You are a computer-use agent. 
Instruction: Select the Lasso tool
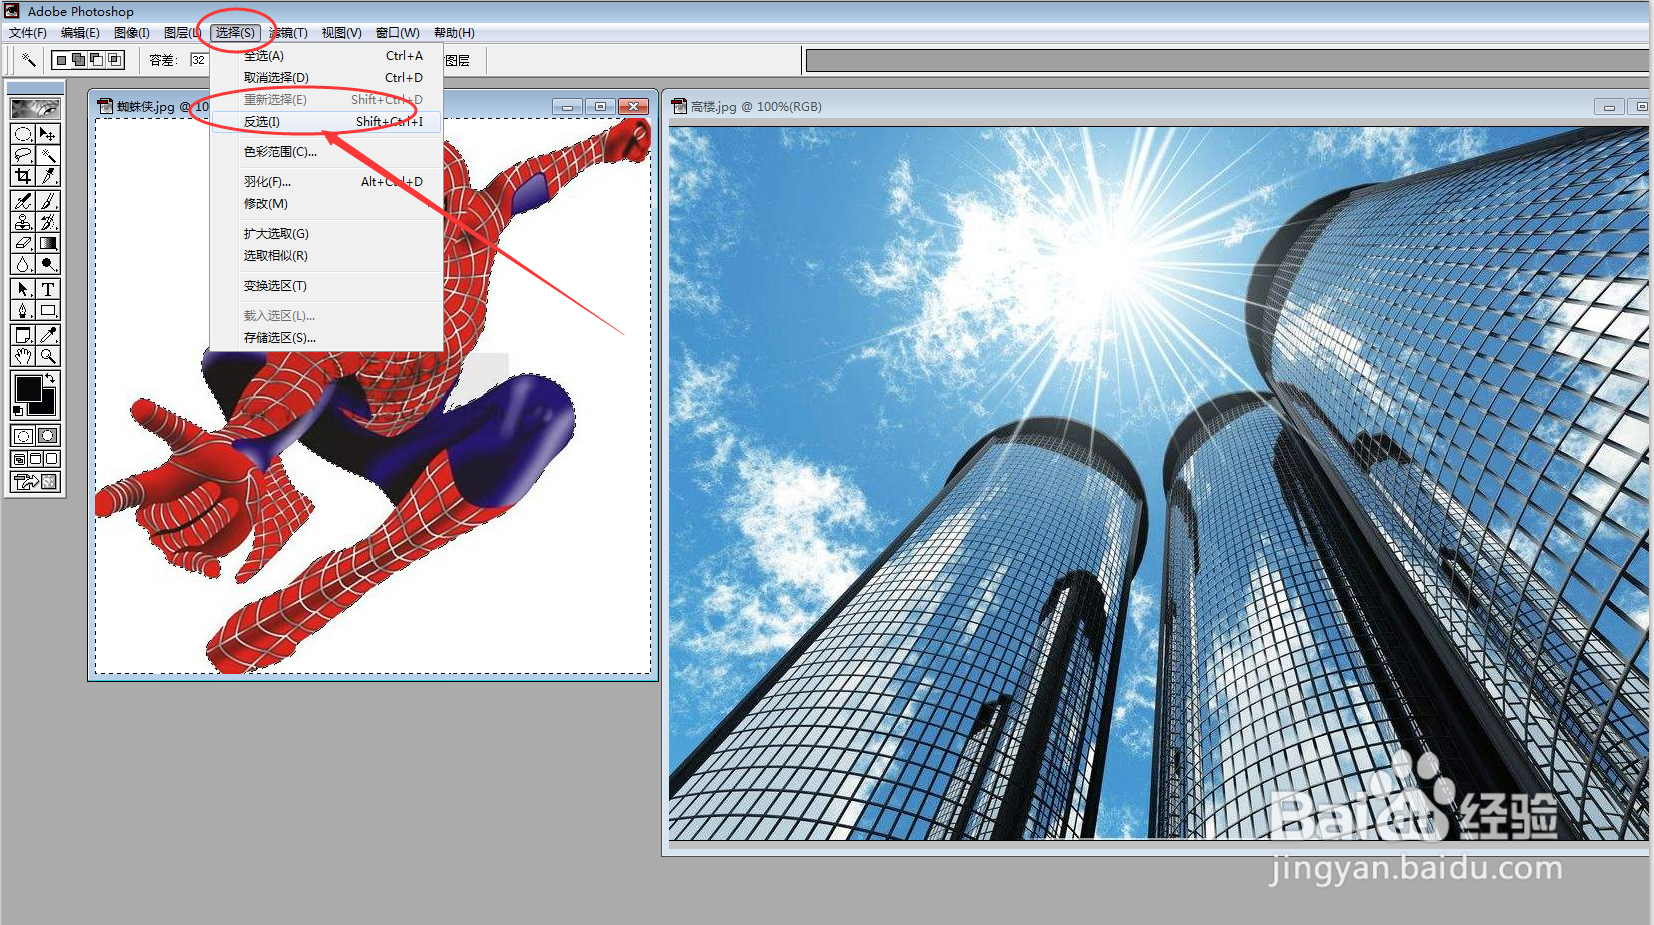tap(23, 155)
